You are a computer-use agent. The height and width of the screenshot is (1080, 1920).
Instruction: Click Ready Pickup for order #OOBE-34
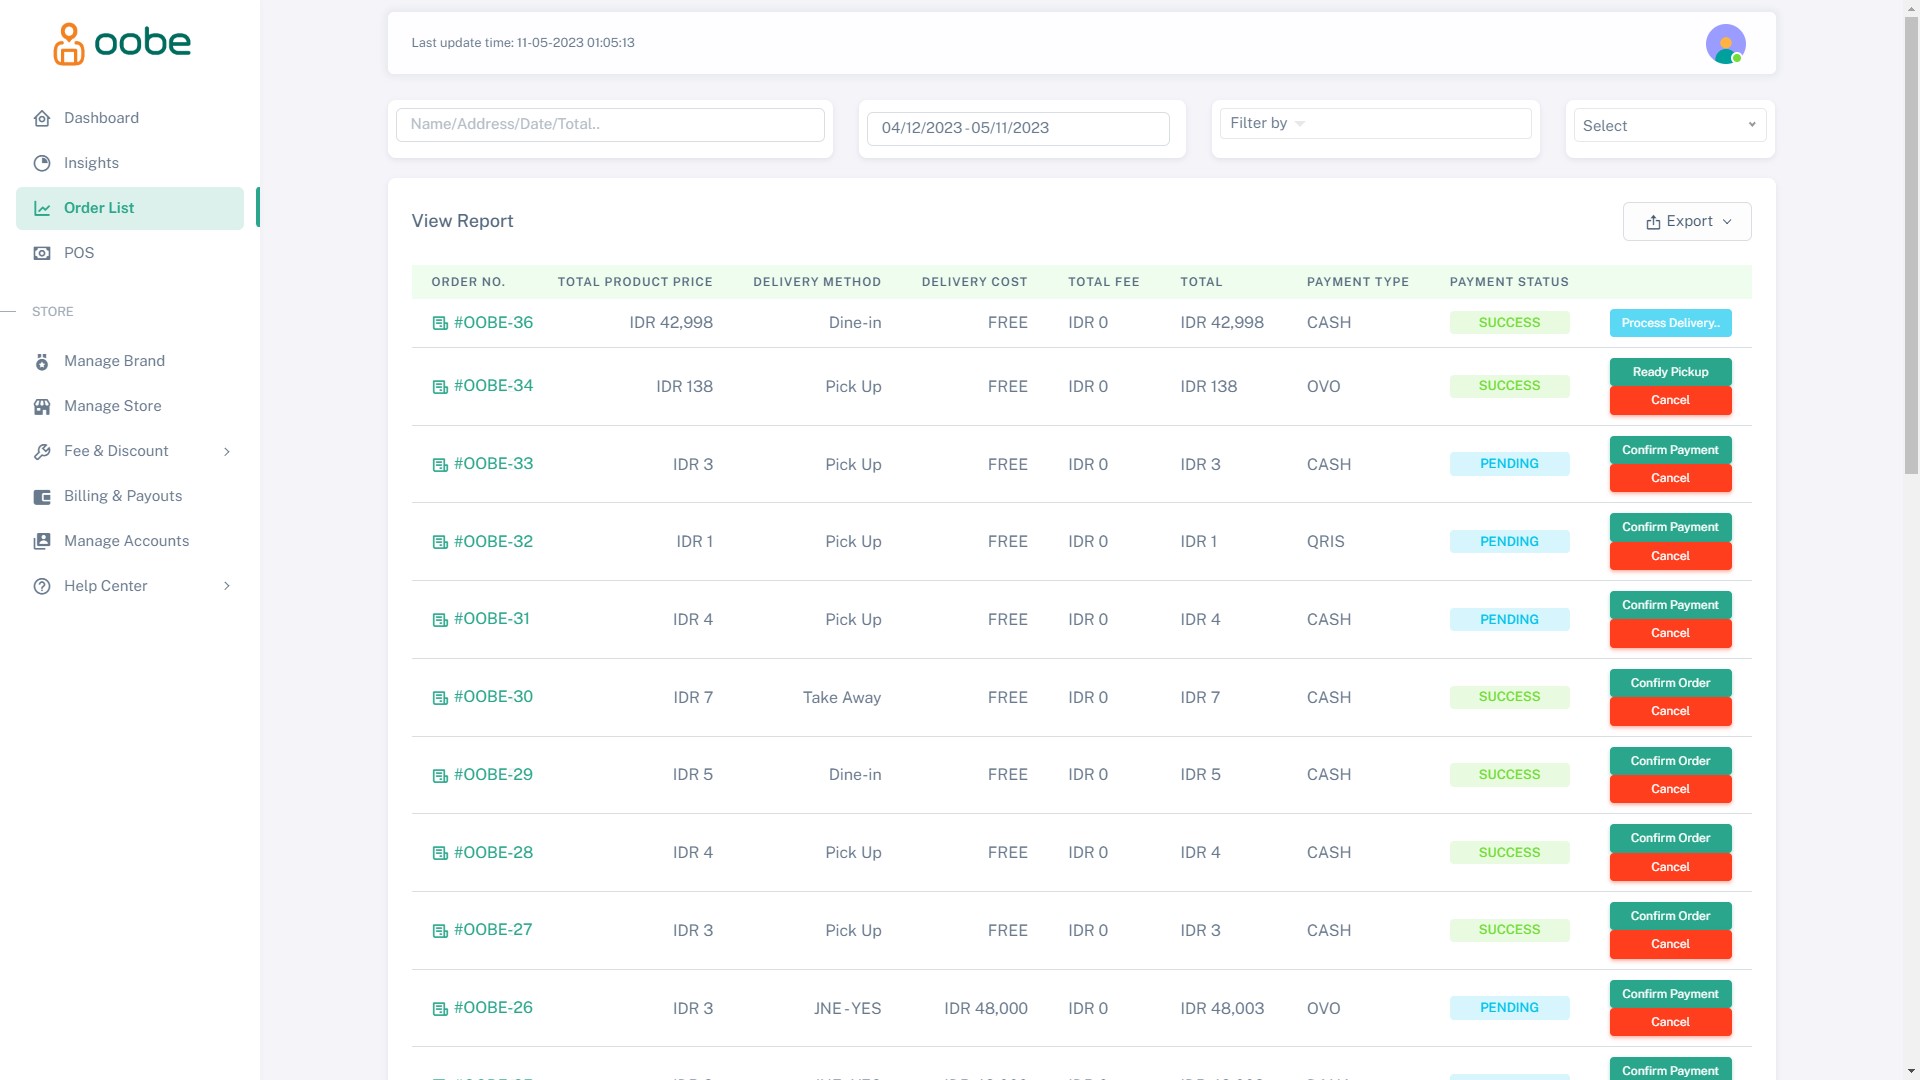pos(1670,372)
